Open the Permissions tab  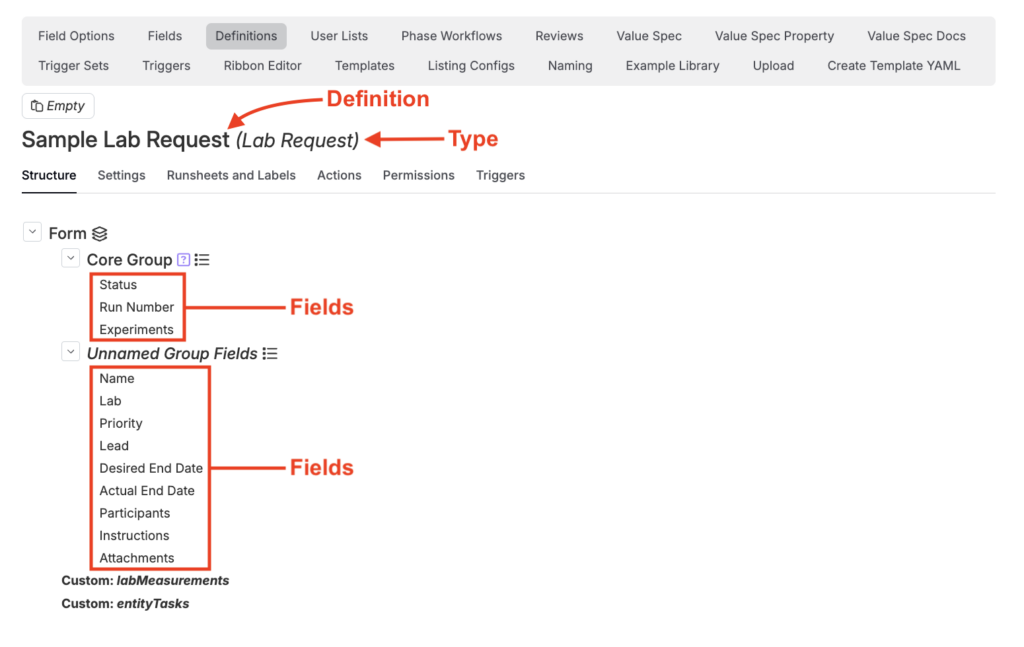pyautogui.click(x=418, y=175)
